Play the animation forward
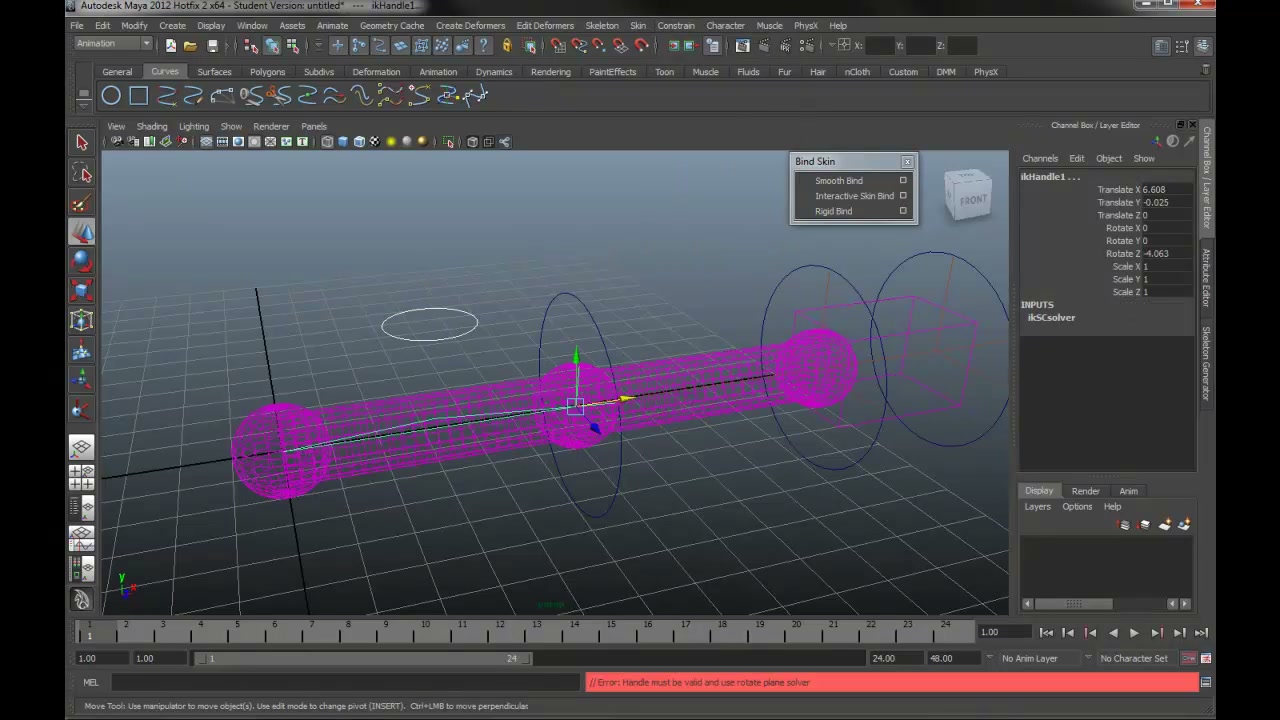The image size is (1280, 720). (1134, 633)
